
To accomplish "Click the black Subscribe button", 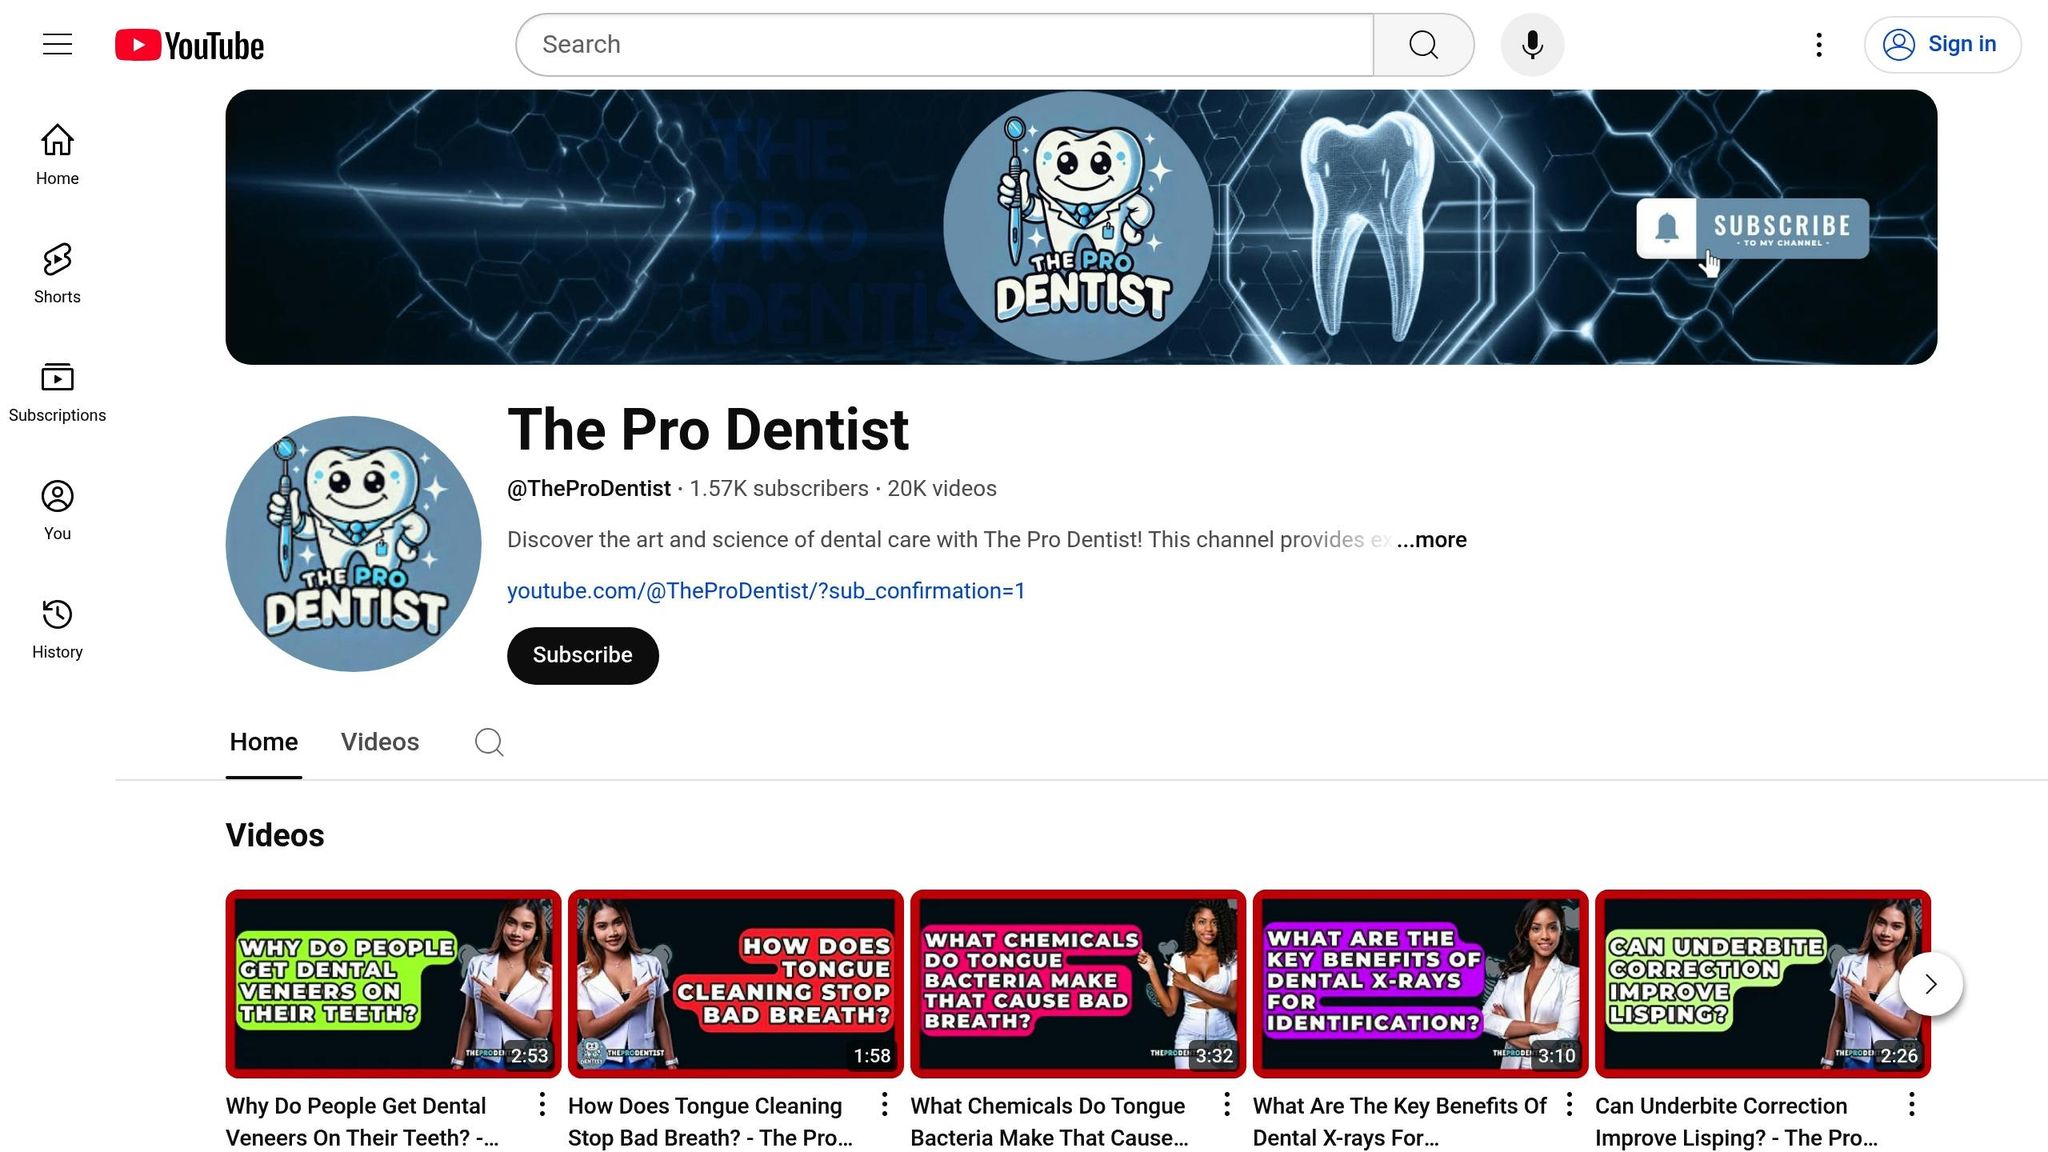I will coord(583,655).
